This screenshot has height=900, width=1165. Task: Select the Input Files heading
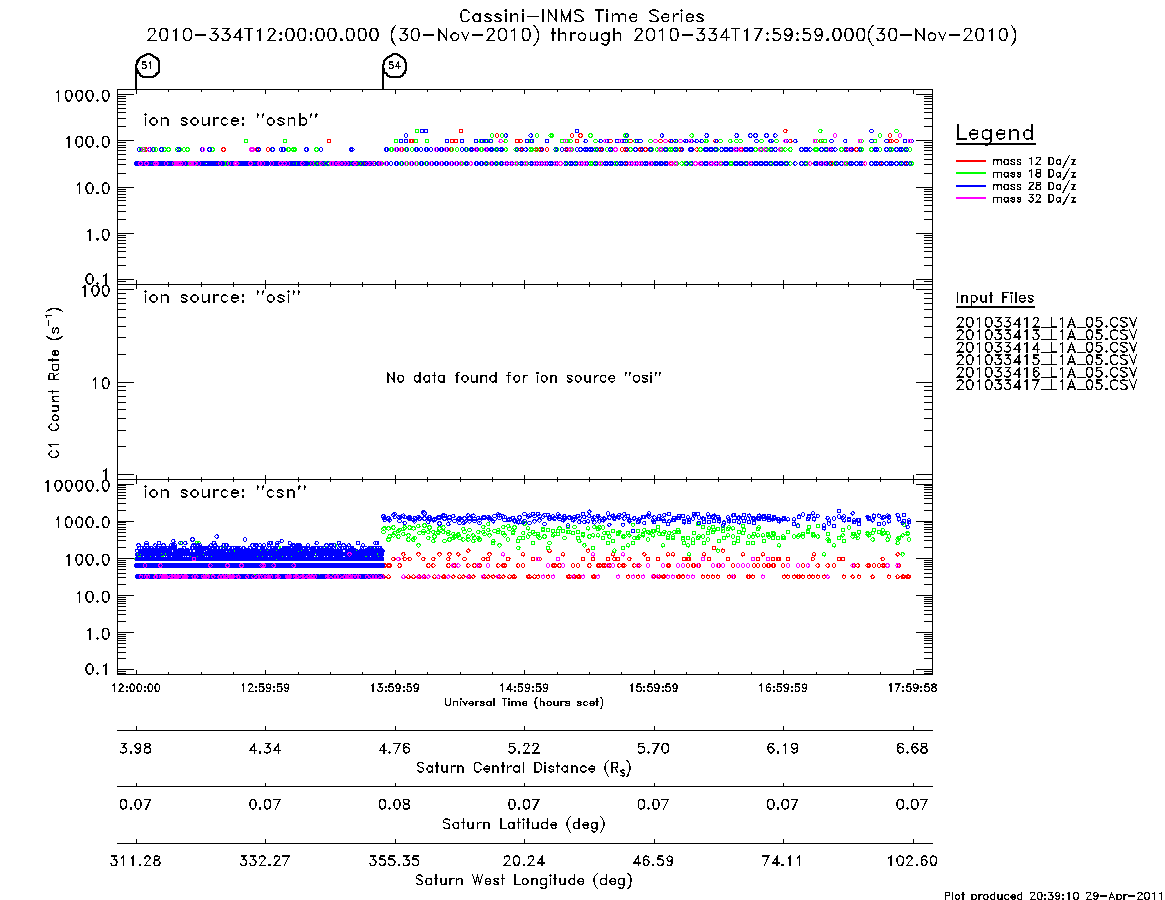(995, 298)
